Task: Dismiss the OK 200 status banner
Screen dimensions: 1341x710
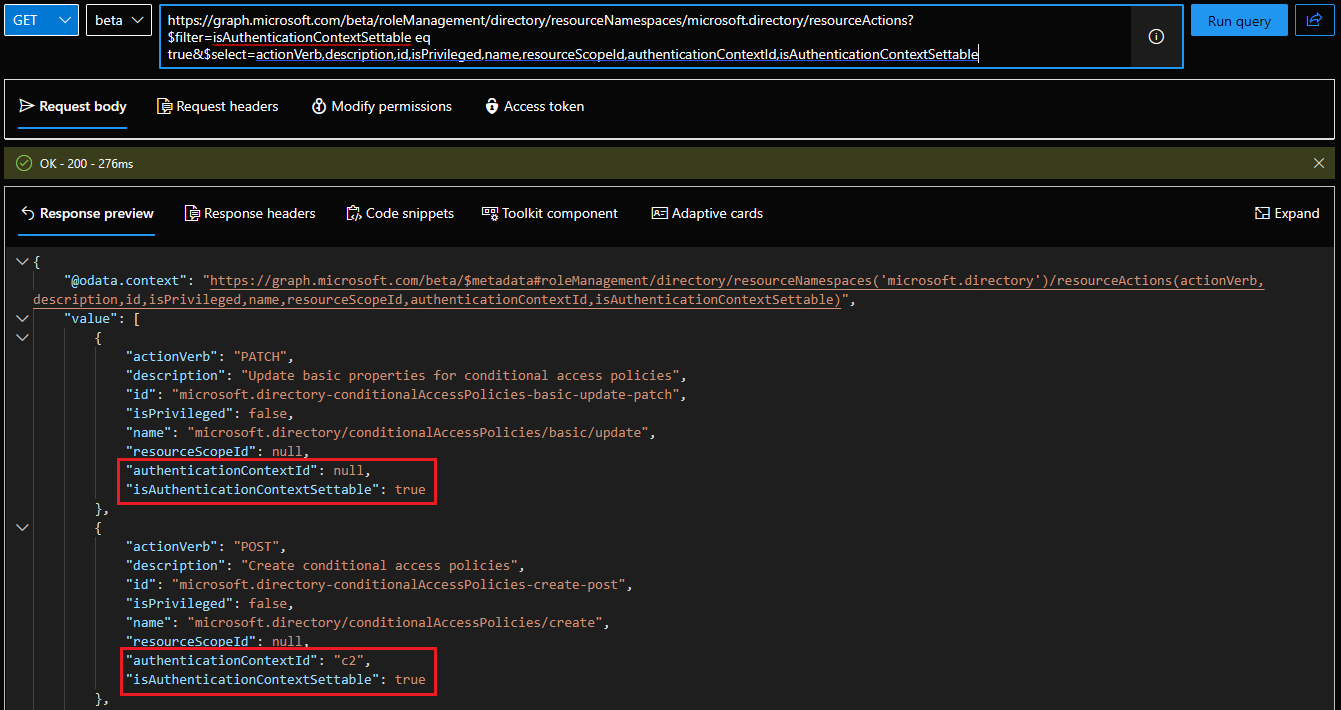Action: coord(1318,163)
